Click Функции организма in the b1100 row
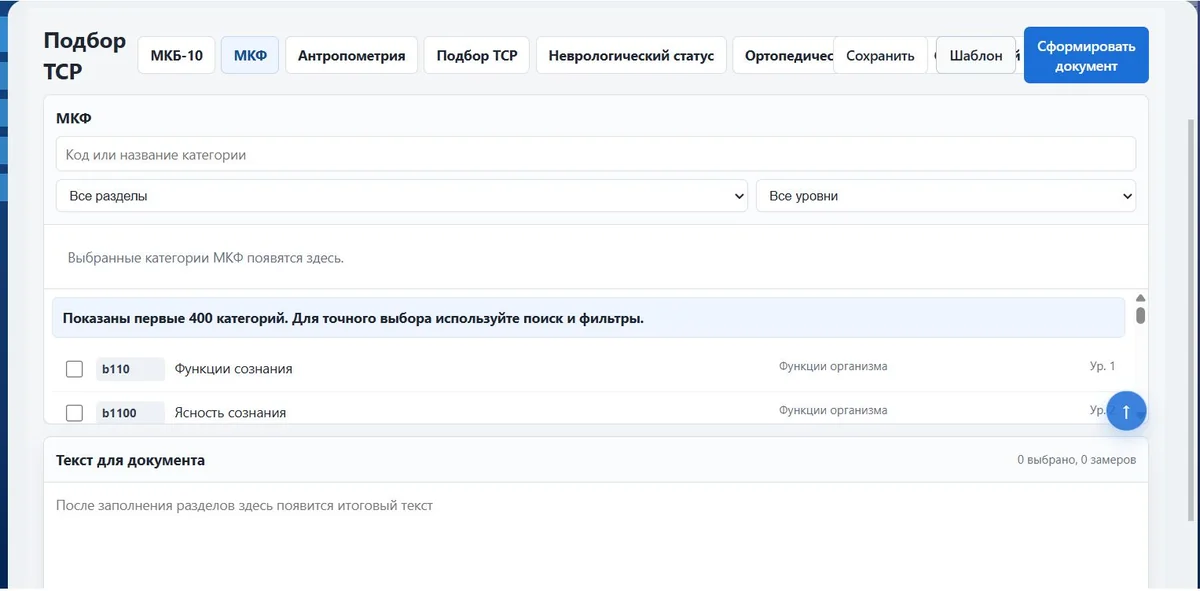 pyautogui.click(x=833, y=410)
